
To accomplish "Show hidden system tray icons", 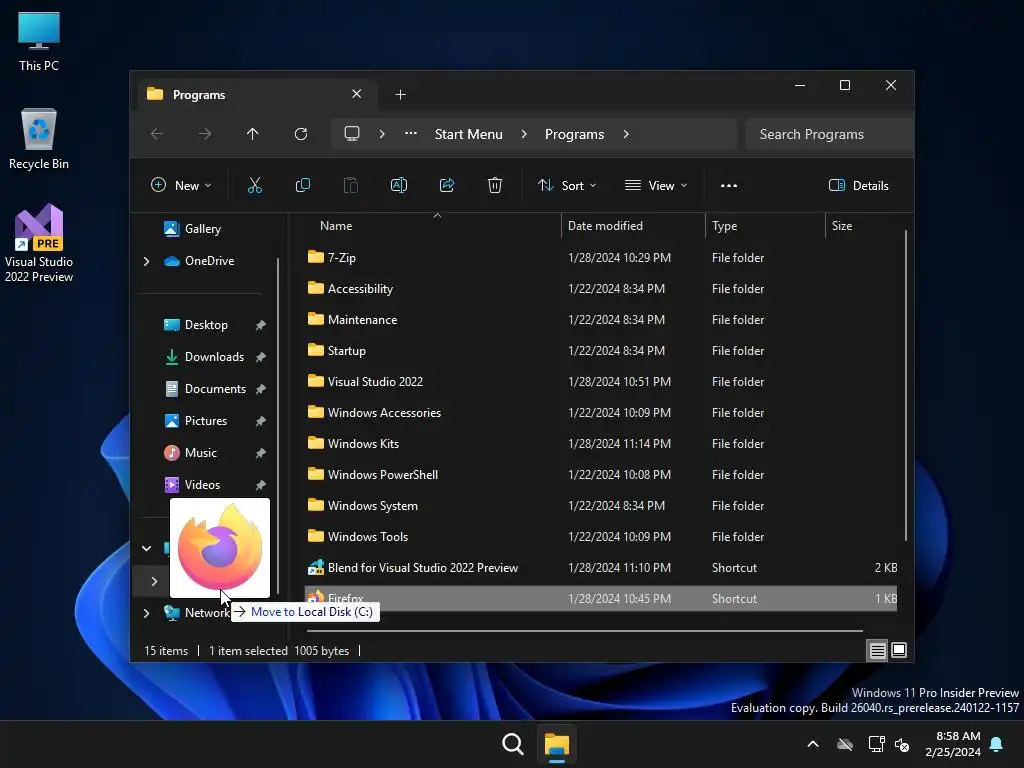I will 813,744.
